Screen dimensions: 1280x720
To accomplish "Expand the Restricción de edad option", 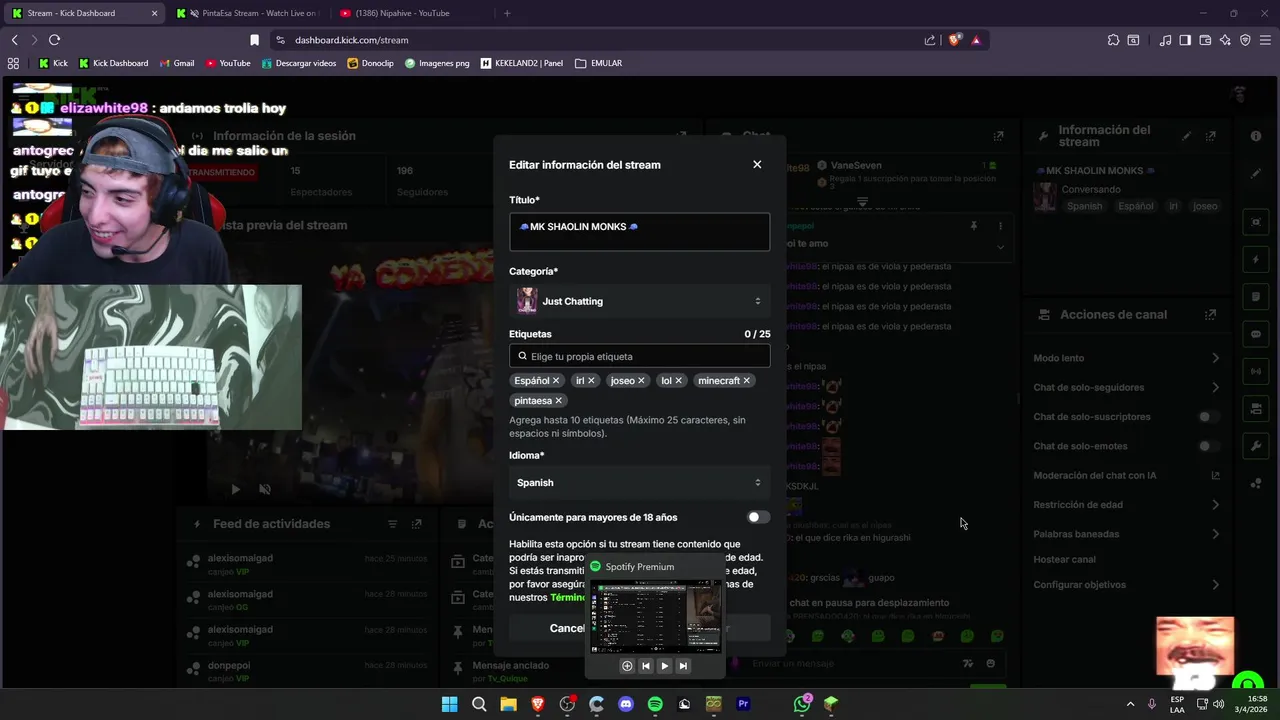I will [1126, 505].
